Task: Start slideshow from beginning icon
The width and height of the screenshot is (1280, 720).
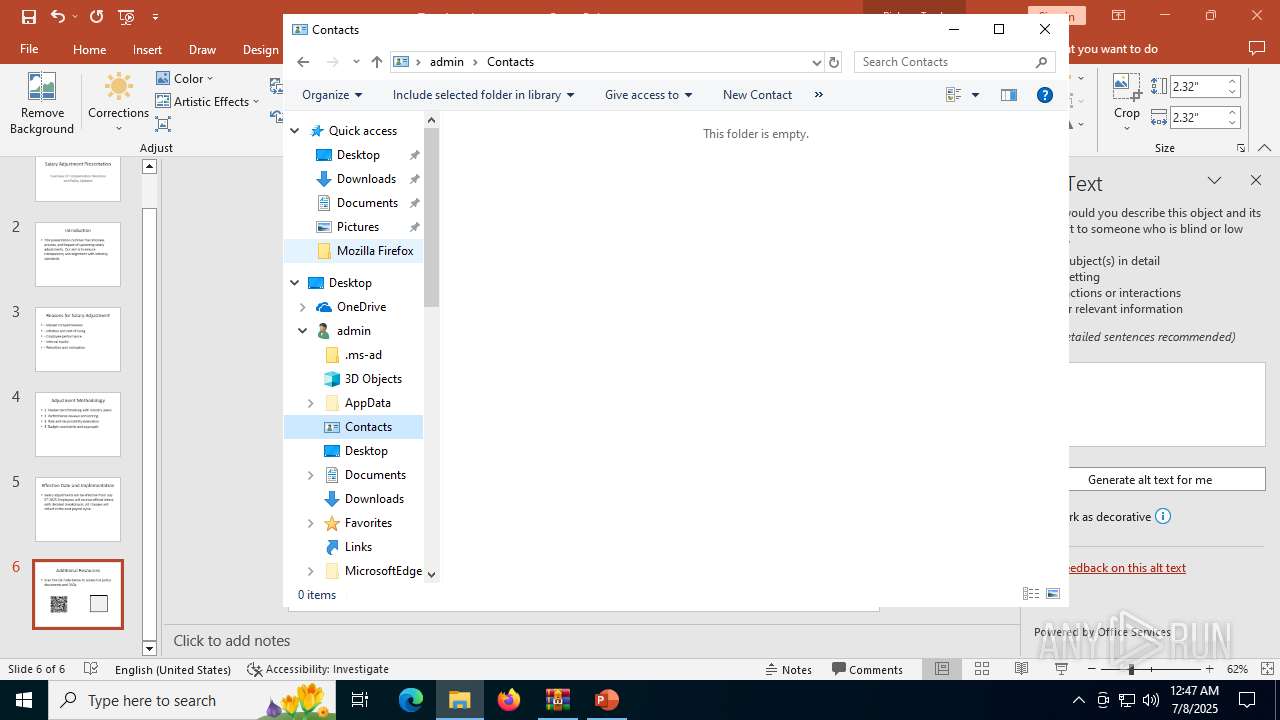Action: coord(126,16)
